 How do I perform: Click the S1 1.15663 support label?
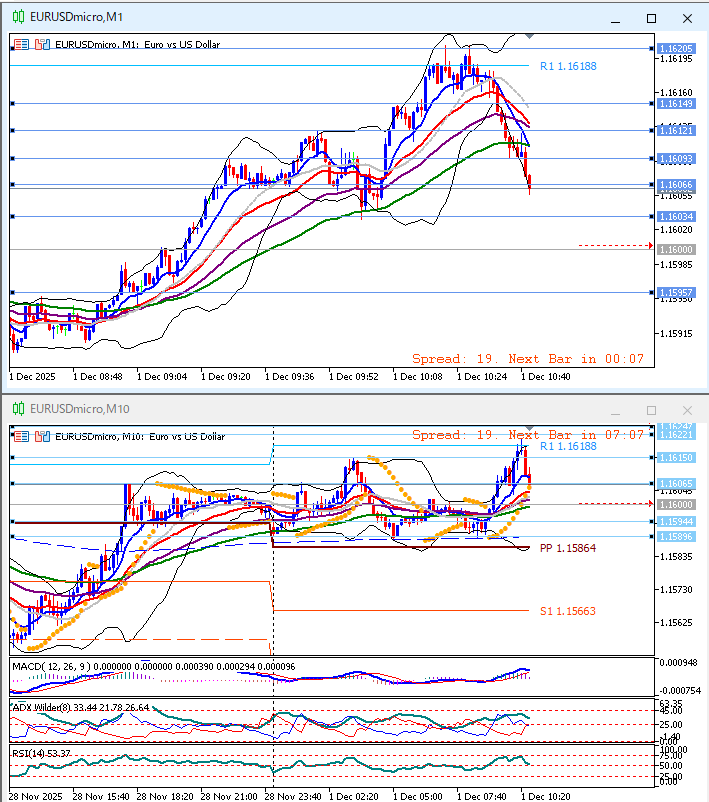(x=567, y=611)
